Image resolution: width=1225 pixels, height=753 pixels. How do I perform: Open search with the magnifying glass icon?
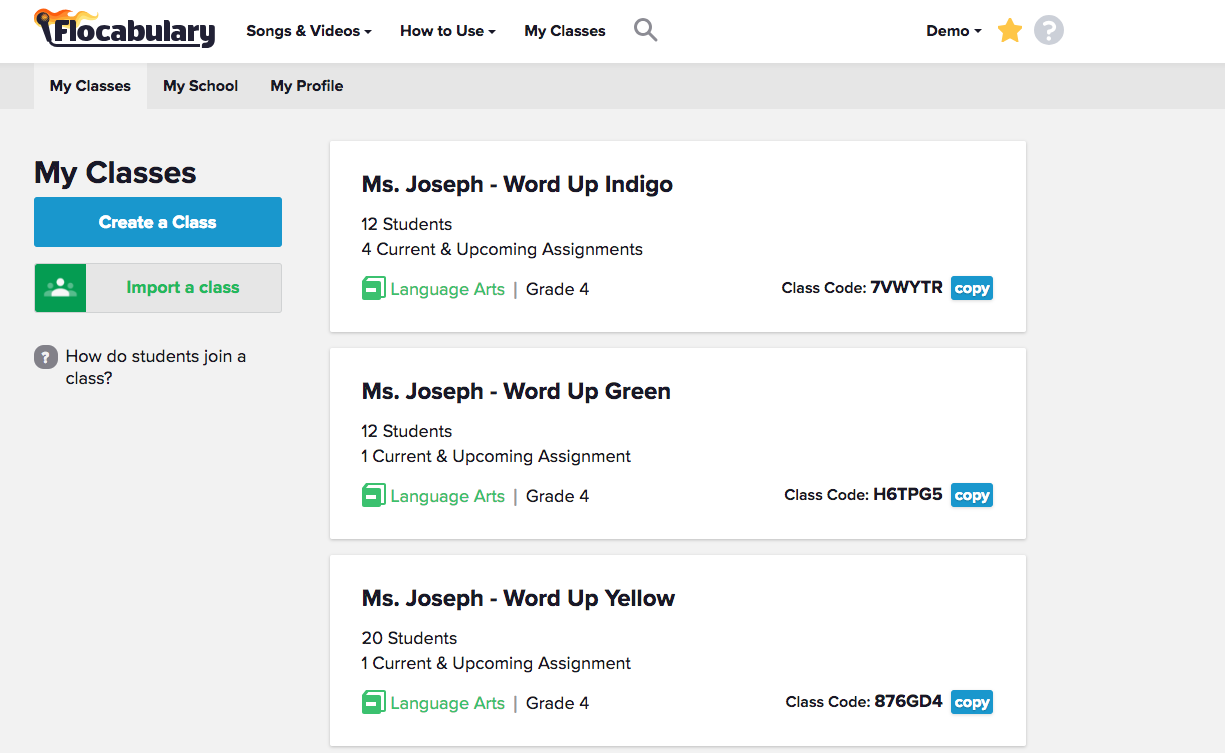click(646, 30)
